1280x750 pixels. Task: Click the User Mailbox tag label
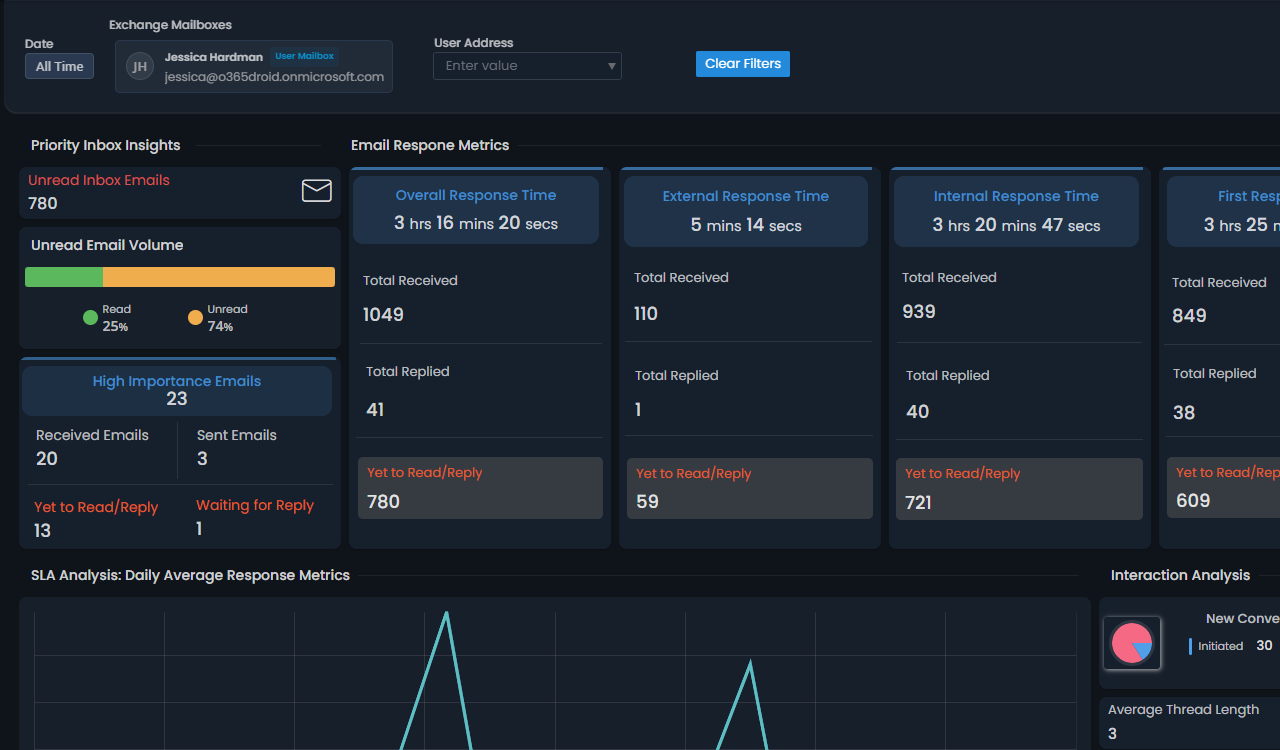305,57
